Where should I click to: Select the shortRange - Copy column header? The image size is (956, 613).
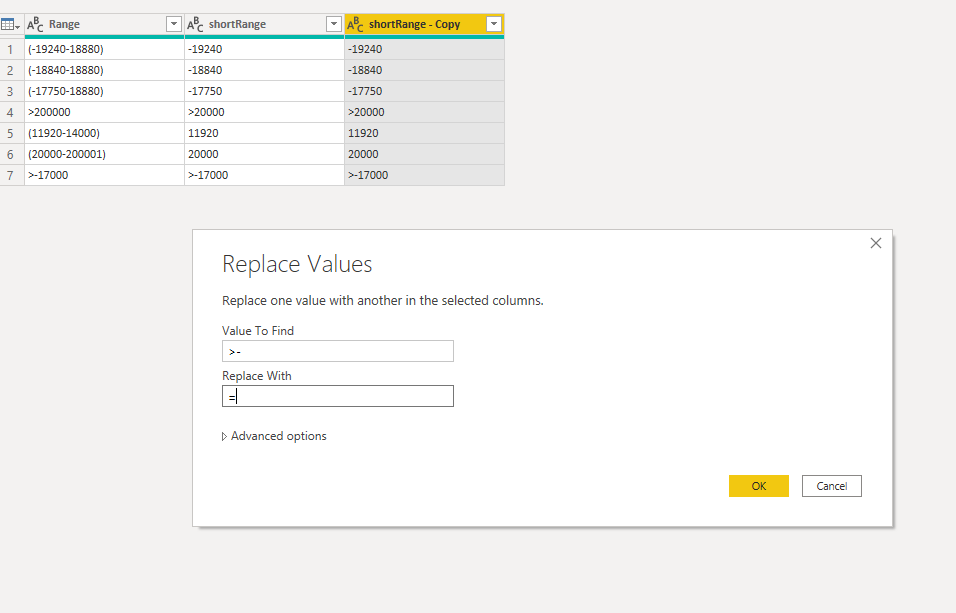[424, 24]
